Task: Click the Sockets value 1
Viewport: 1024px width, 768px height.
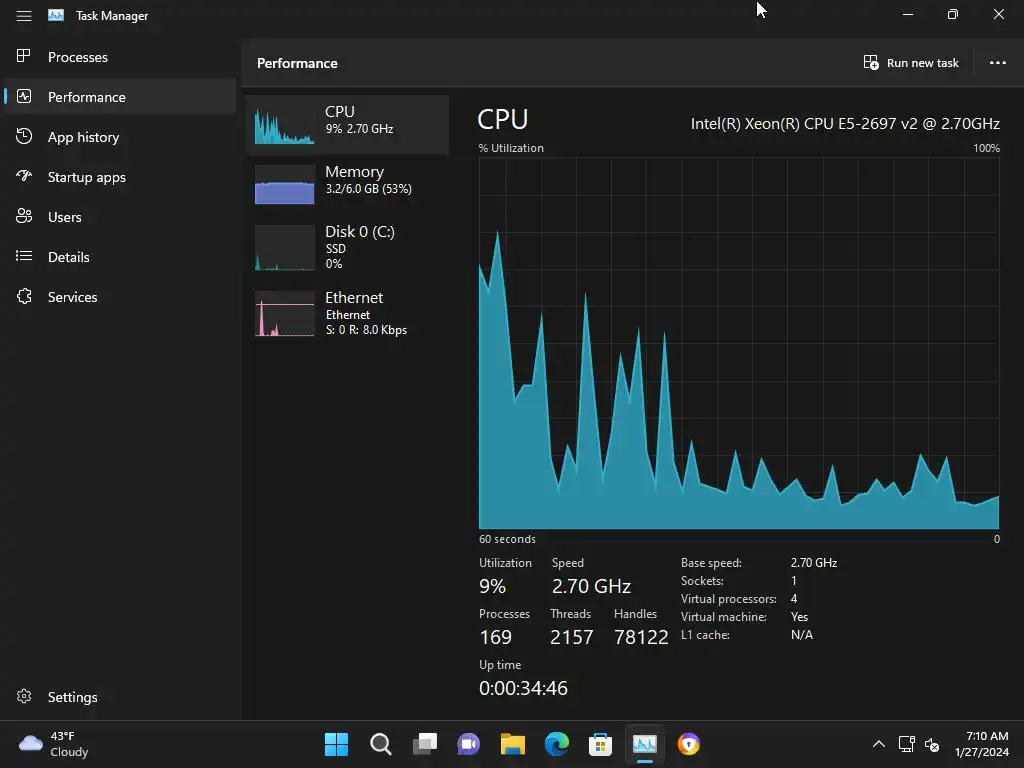Action: click(793, 581)
